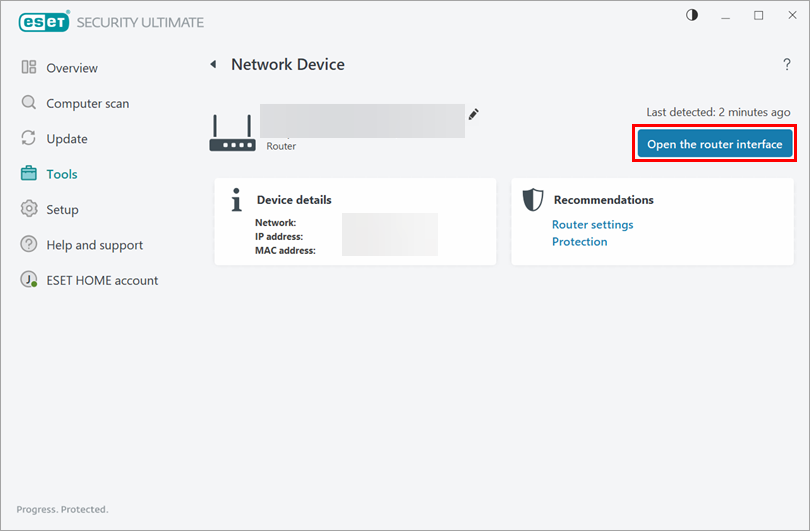Viewport: 810px width, 531px height.
Task: Click the pencil icon to rename device
Action: point(474,114)
